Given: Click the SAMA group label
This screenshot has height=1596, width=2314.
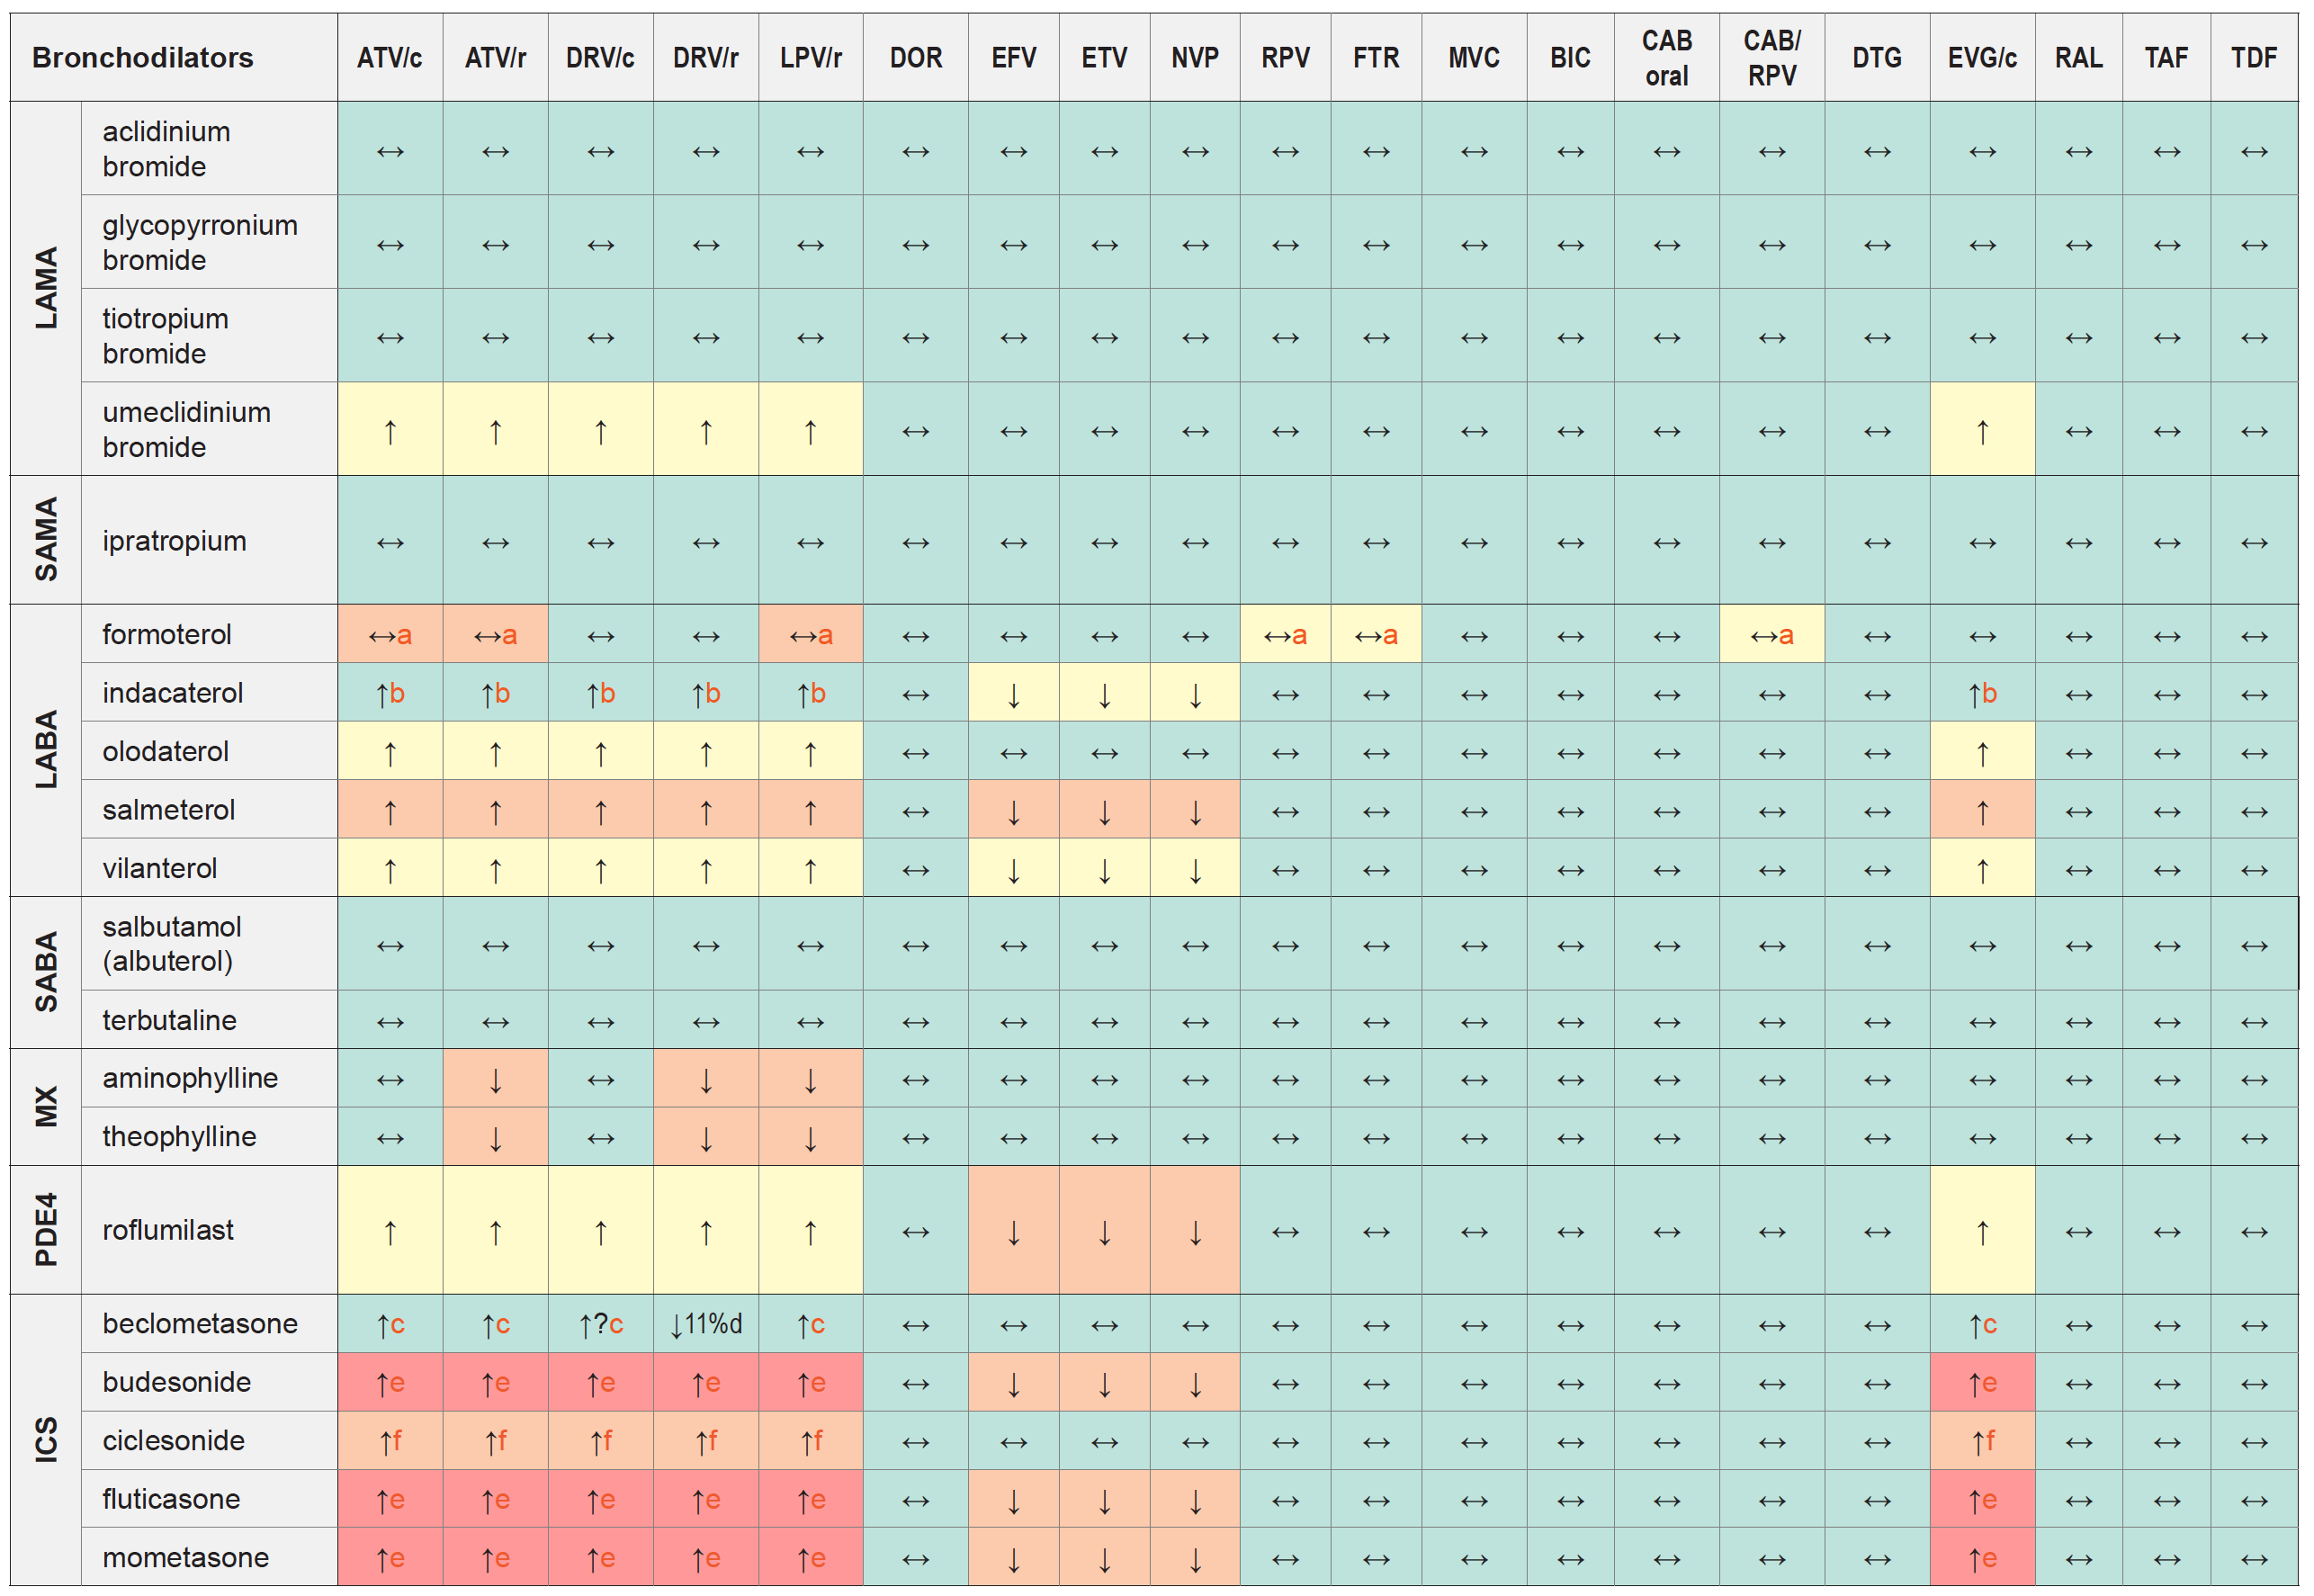Looking at the screenshot, I should [x=46, y=539].
